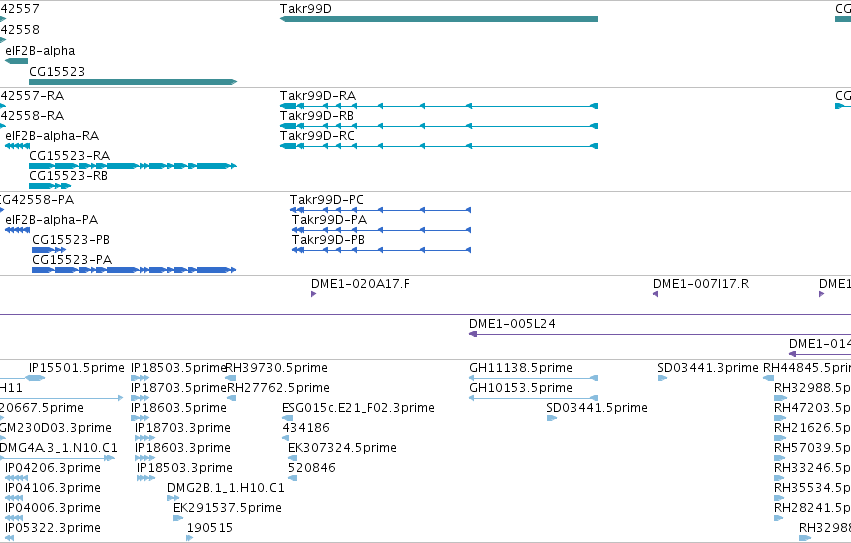Viewport: 851px width, 543px height.
Task: Click the eIF2B-alpha gene label
Action: (x=40, y=51)
